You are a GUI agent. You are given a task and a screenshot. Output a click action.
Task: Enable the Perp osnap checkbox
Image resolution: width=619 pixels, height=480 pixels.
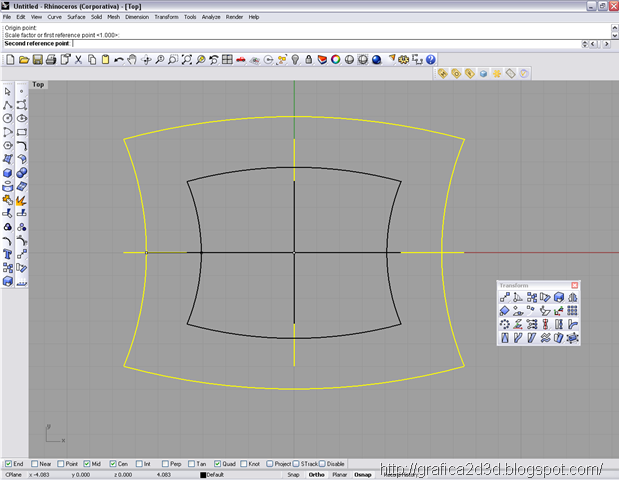[x=165, y=463]
